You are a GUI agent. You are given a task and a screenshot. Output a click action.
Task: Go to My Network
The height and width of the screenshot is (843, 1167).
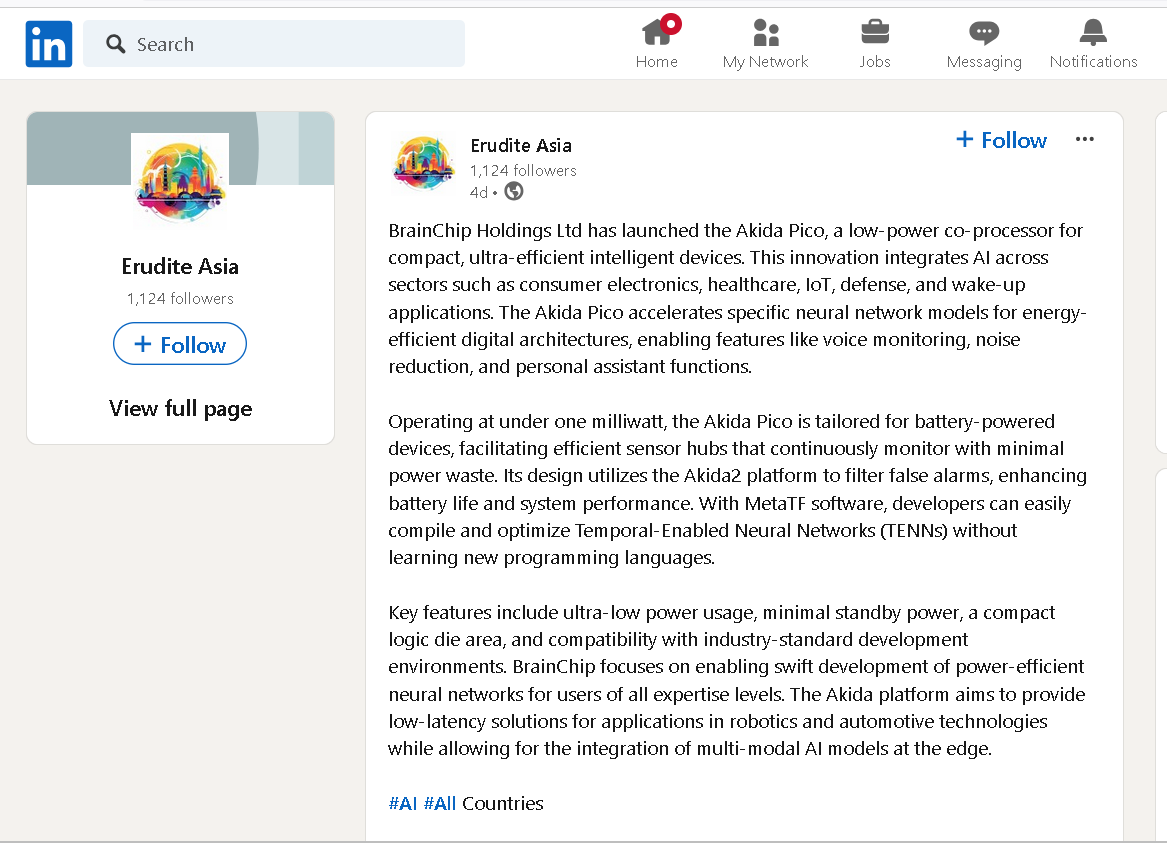765,43
